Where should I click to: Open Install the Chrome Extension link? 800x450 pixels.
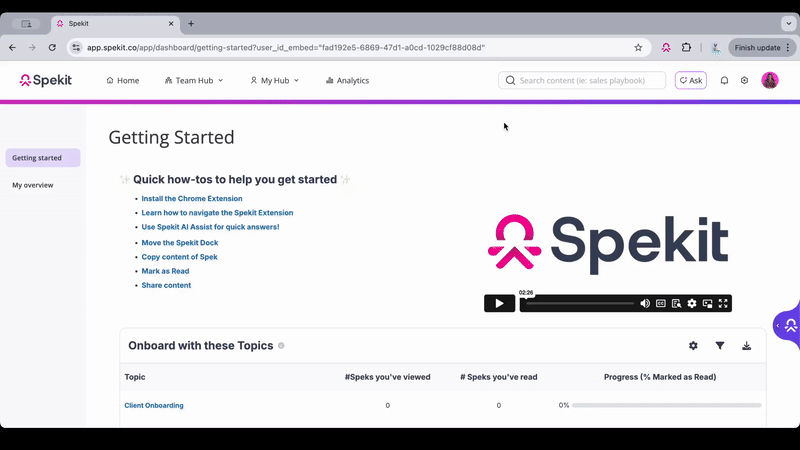(x=192, y=198)
